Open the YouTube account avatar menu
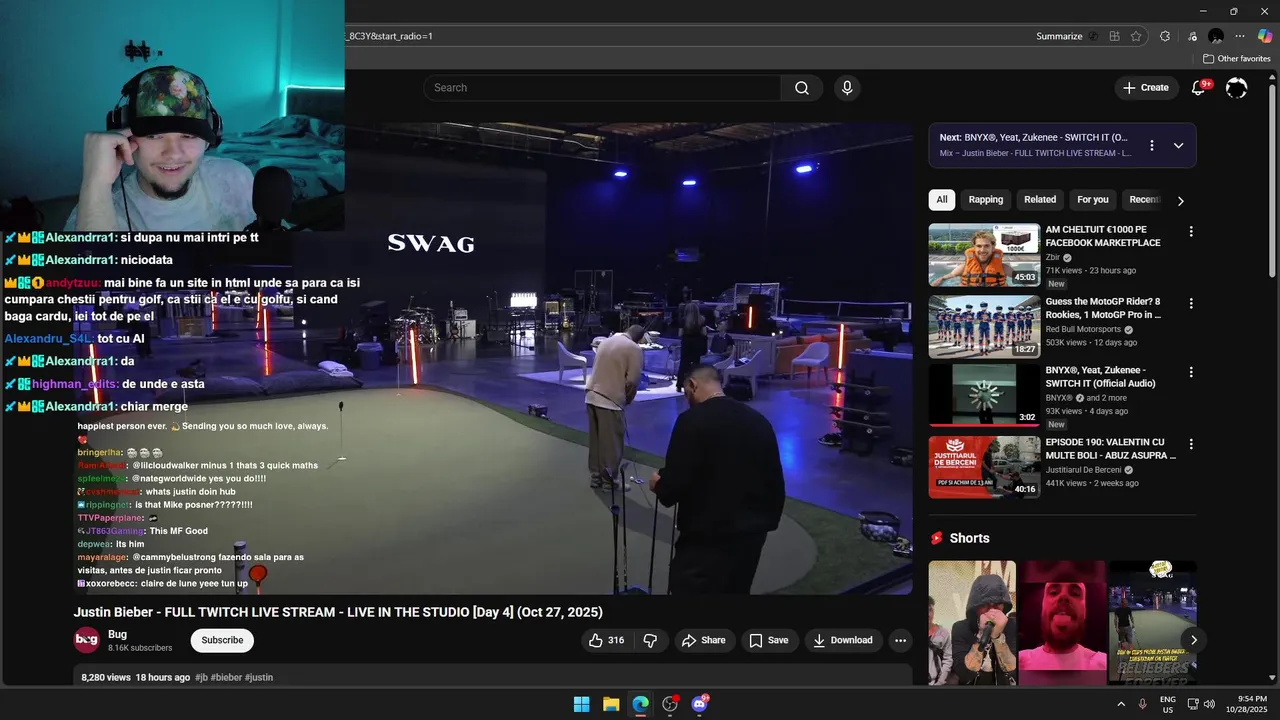Viewport: 1280px width, 720px height. click(1236, 88)
